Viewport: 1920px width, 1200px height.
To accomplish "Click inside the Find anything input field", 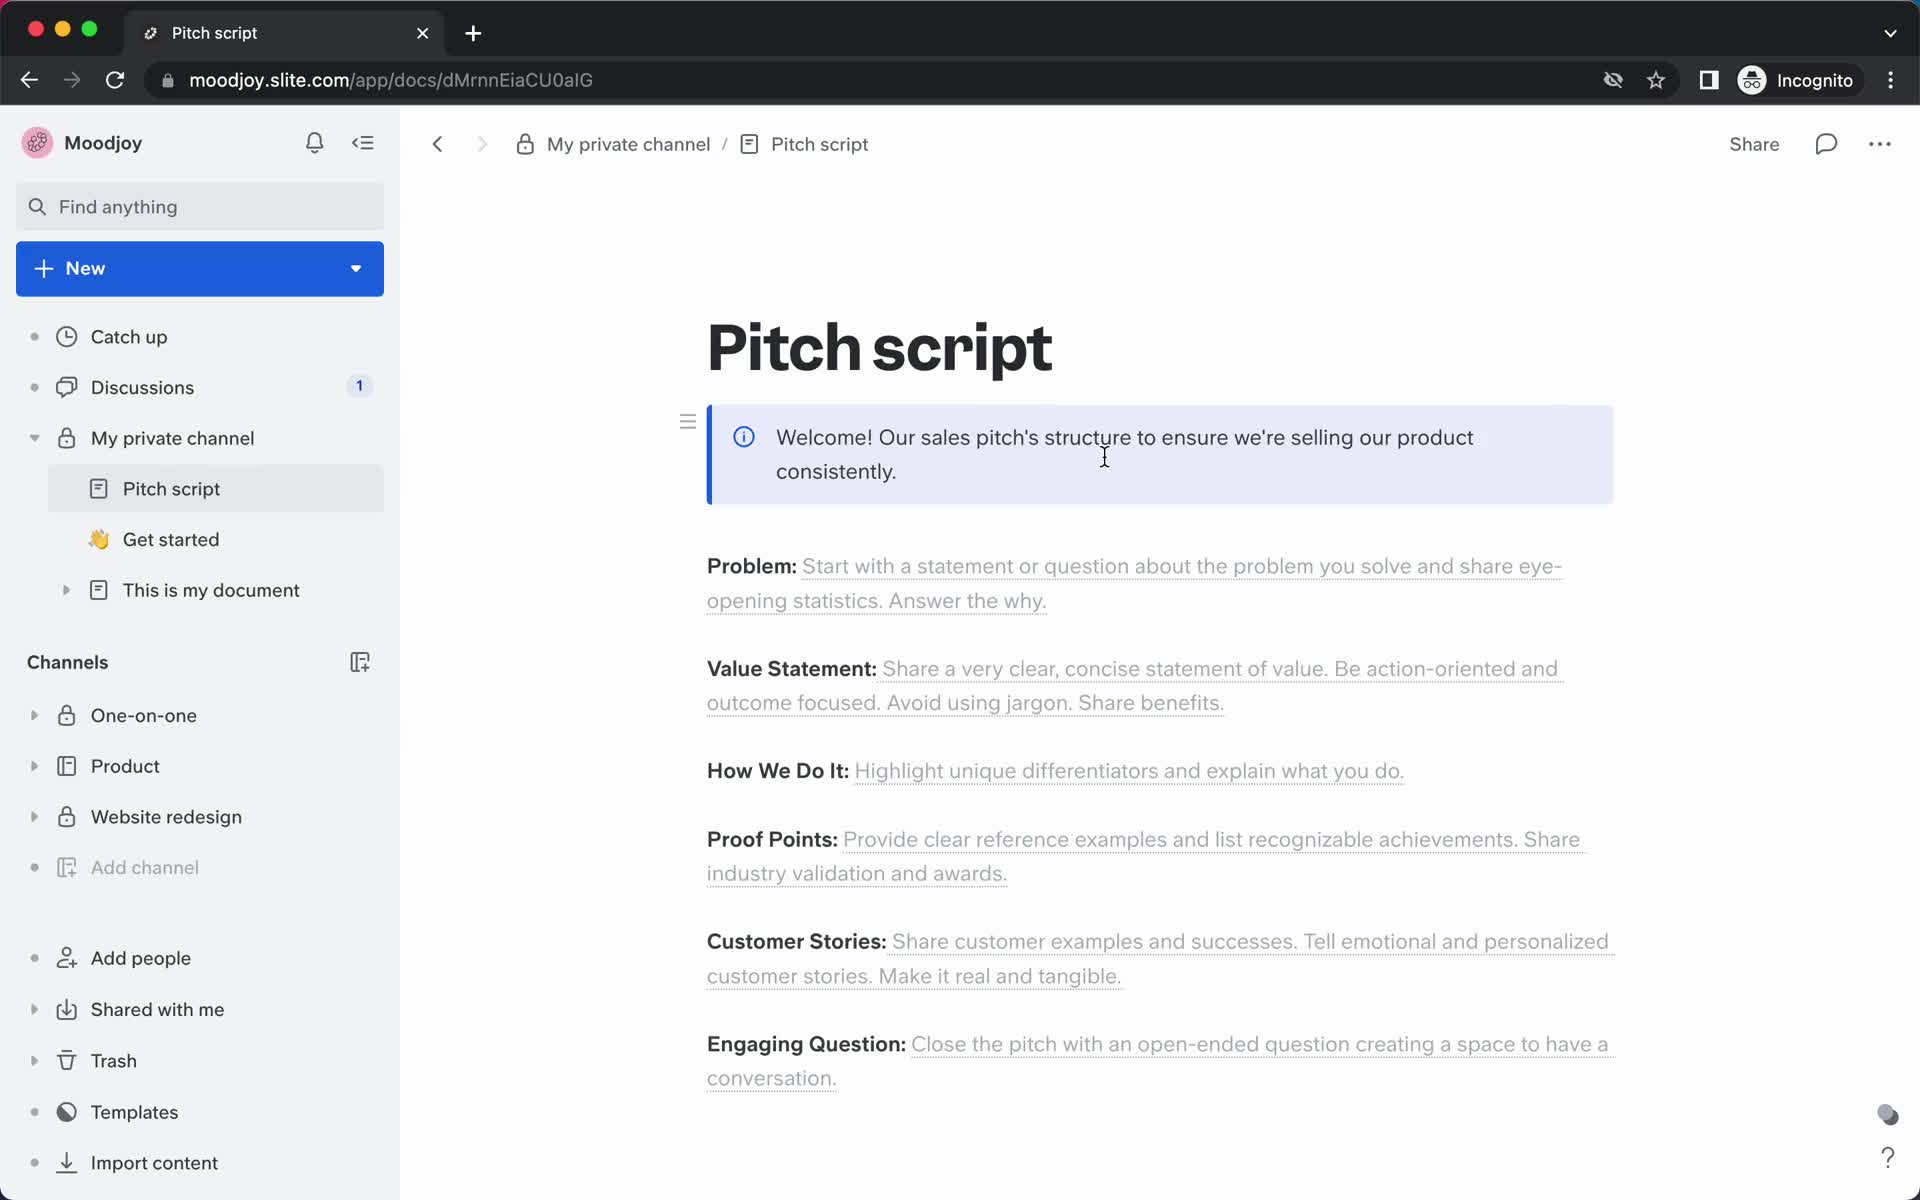I will tap(199, 206).
